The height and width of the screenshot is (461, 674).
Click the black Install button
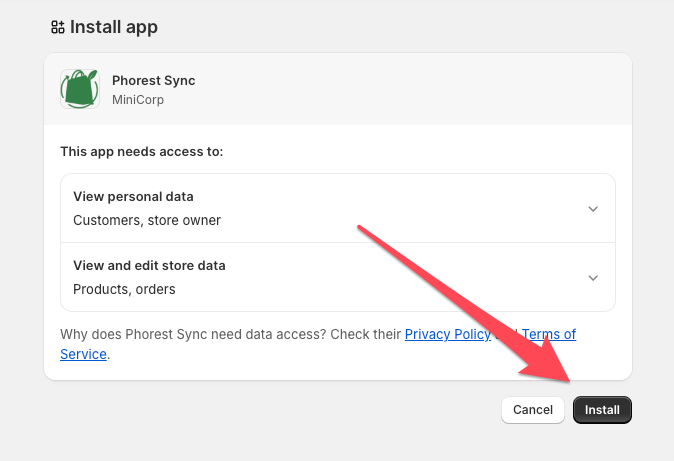pyautogui.click(x=602, y=410)
